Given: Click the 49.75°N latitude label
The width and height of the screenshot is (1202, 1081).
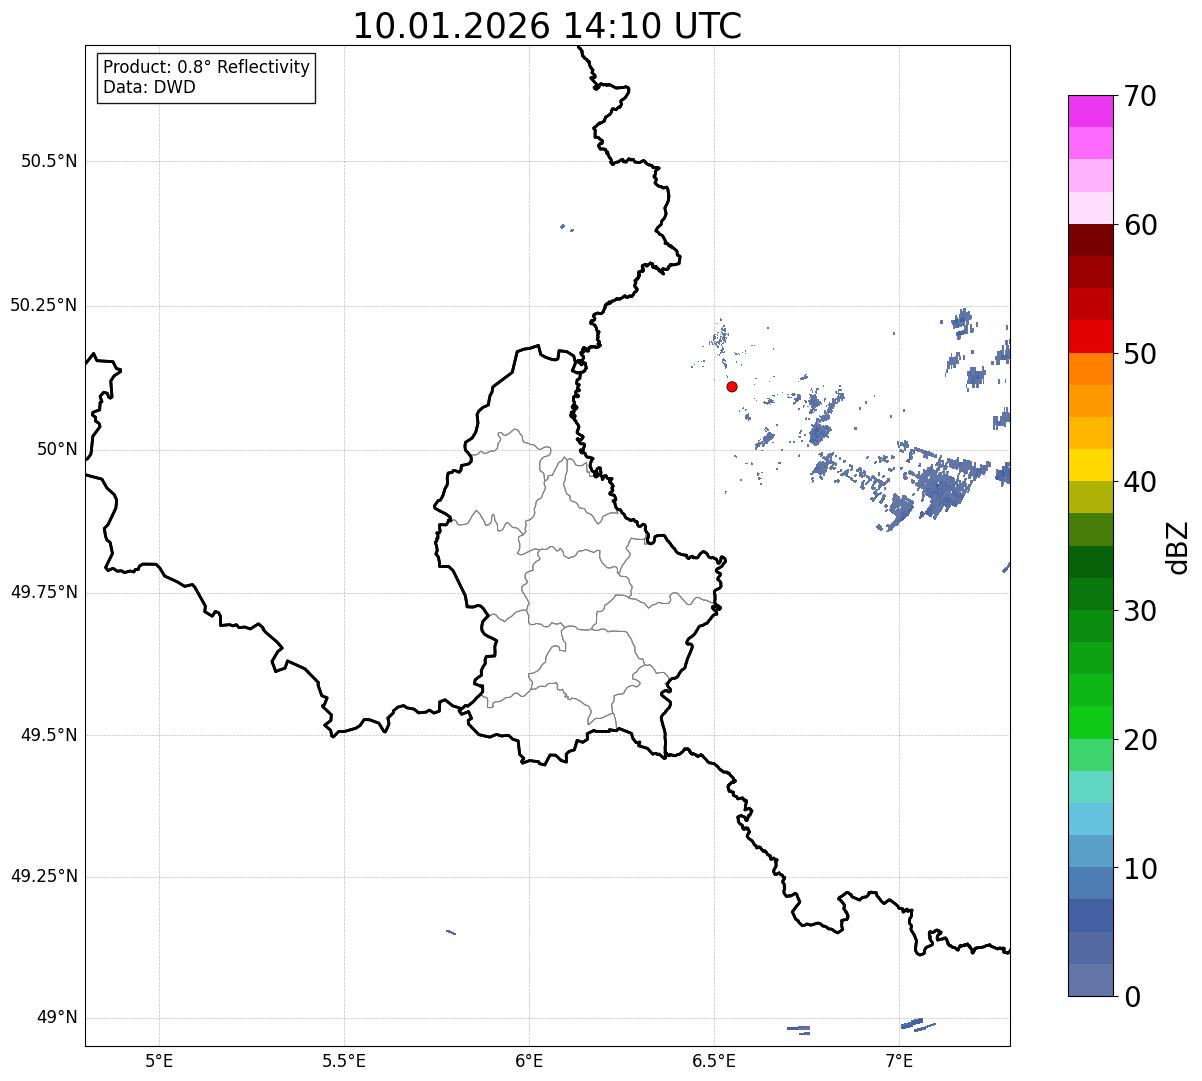Looking at the screenshot, I should (43, 592).
